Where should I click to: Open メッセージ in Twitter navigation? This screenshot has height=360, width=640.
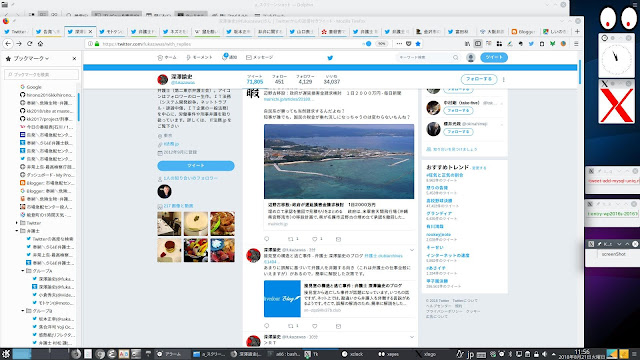pos(260,58)
